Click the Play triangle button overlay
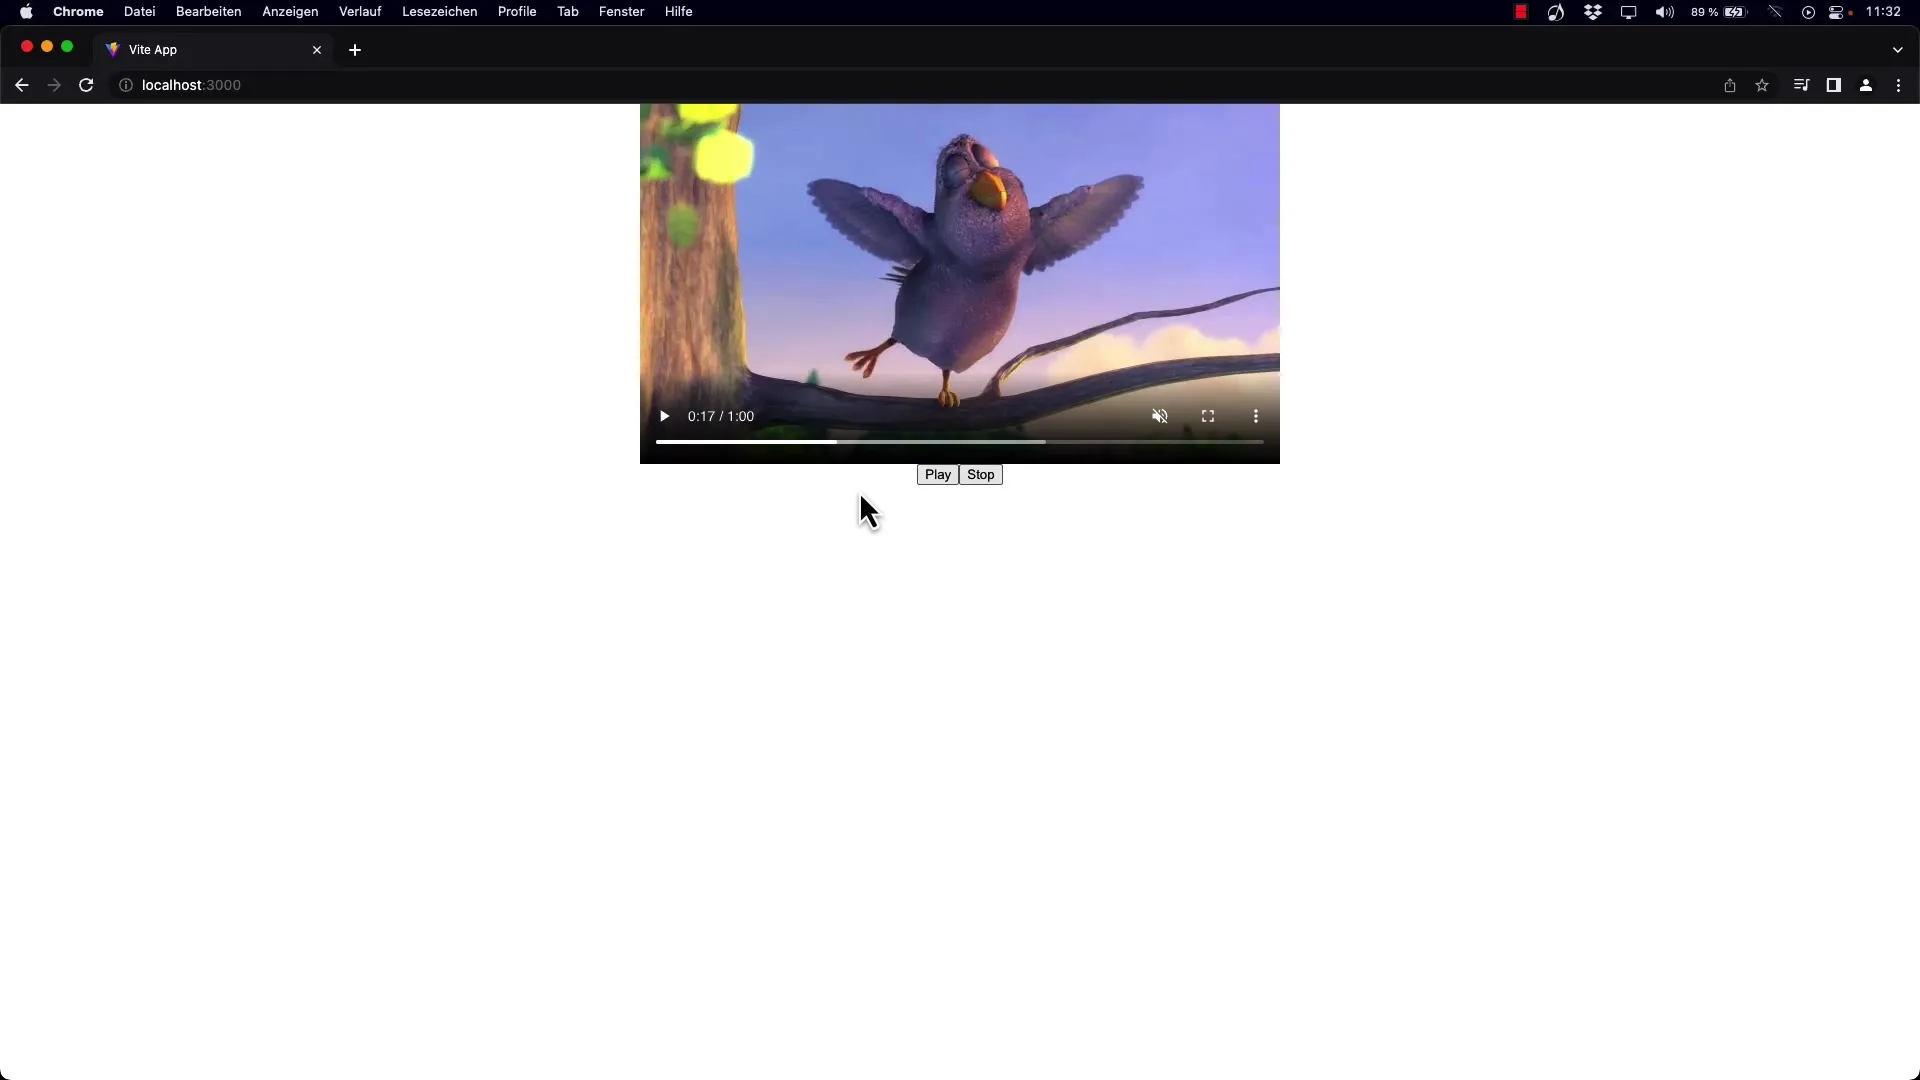The height and width of the screenshot is (1080, 1920). [665, 415]
